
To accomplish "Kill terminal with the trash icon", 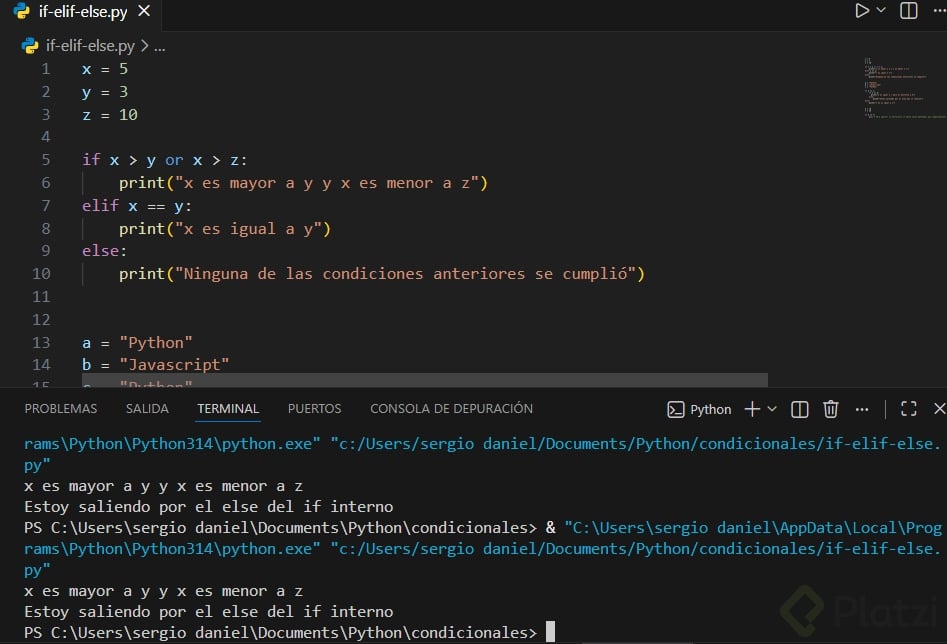I will click(x=830, y=409).
